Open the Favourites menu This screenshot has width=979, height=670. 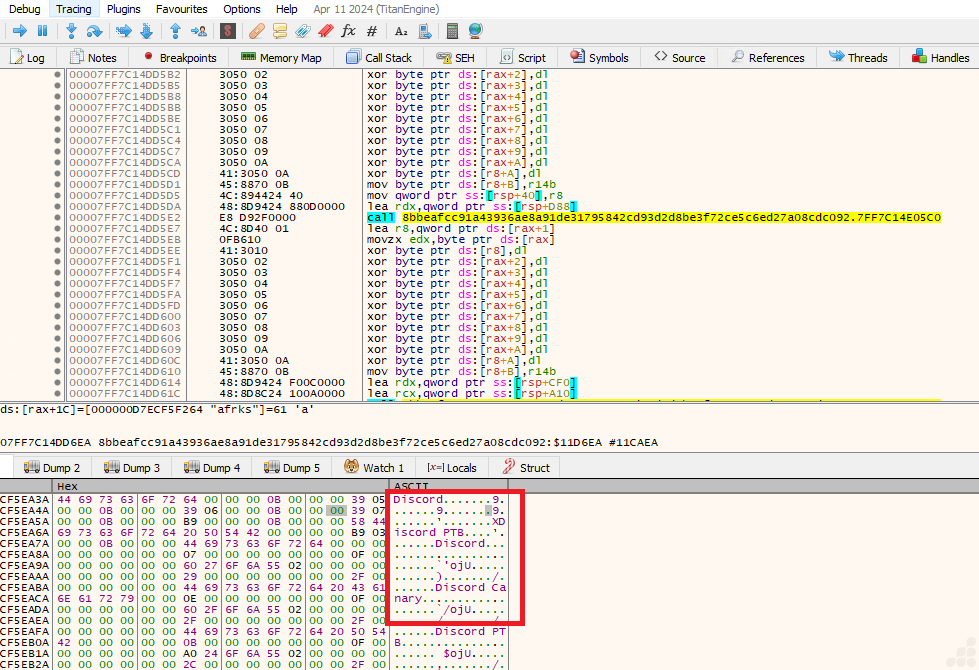[x=181, y=9]
